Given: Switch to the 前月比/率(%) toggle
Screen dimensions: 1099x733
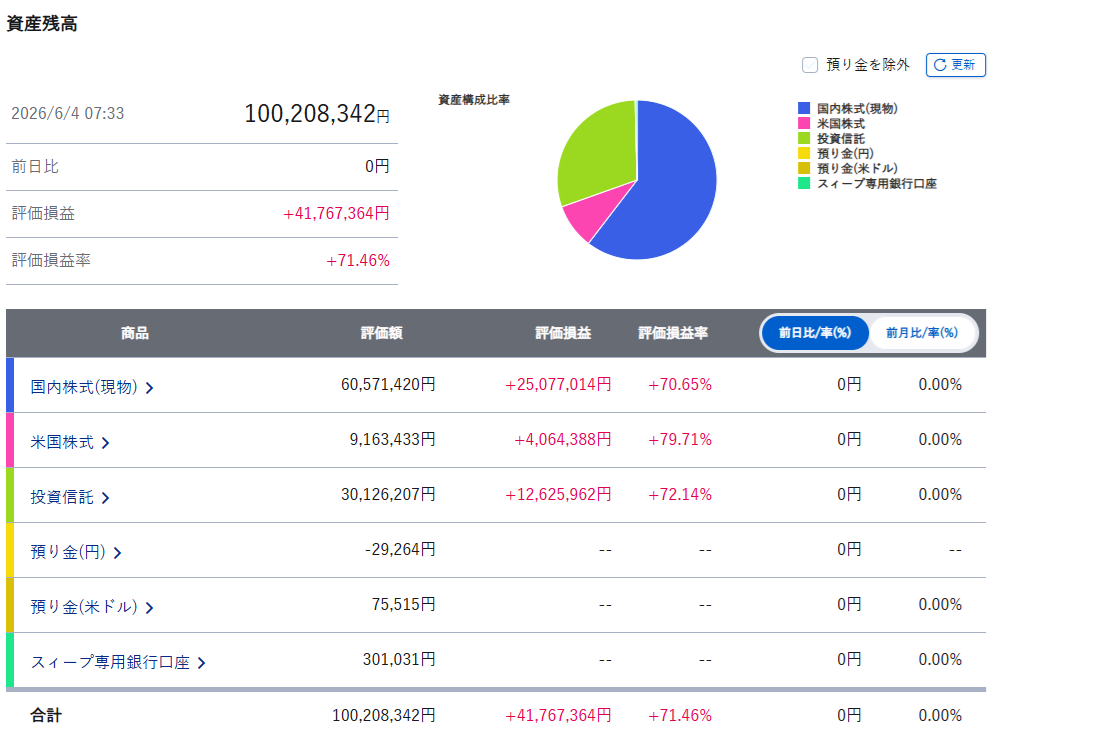Looking at the screenshot, I should point(922,333).
